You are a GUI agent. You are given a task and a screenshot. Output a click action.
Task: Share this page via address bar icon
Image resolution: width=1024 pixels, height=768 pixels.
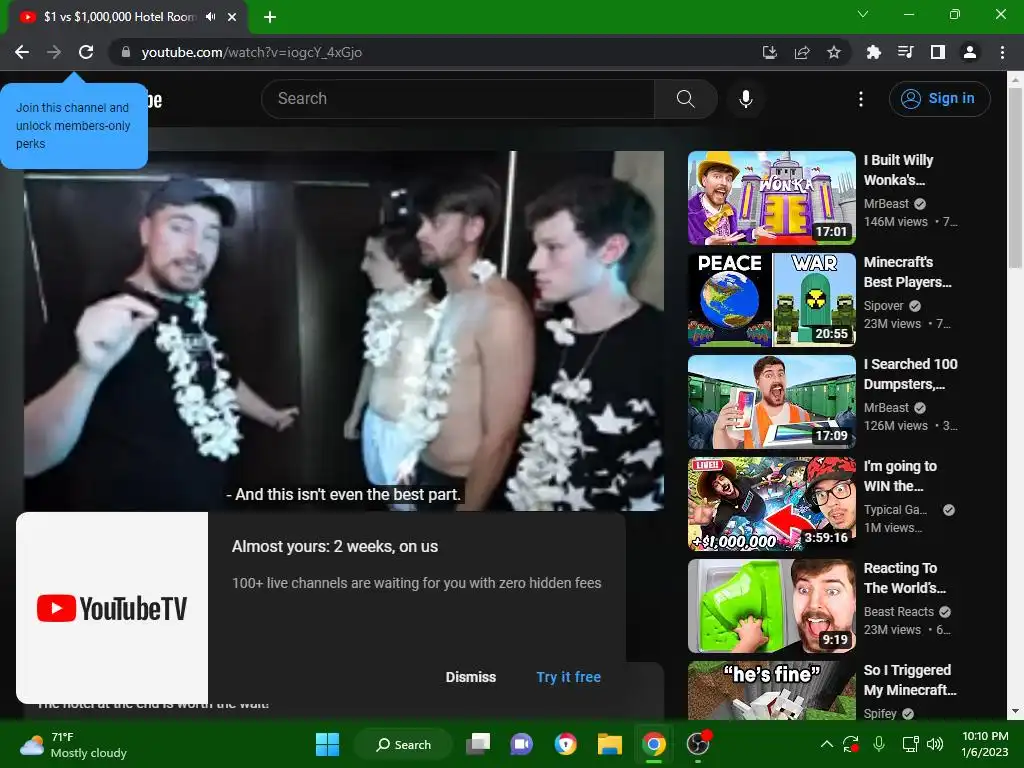coord(802,52)
